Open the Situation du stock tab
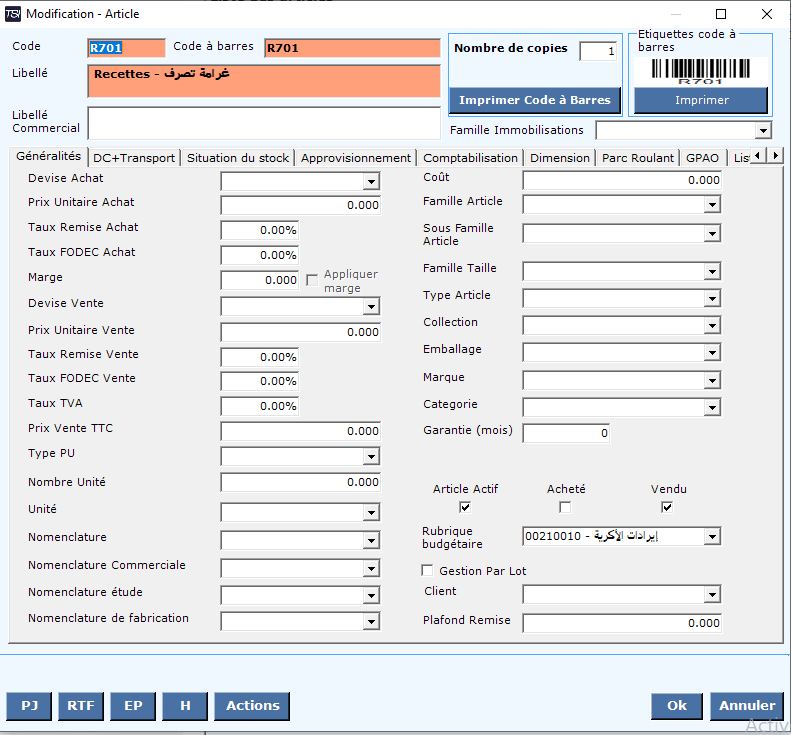This screenshot has height=735, width=791. [x=238, y=158]
